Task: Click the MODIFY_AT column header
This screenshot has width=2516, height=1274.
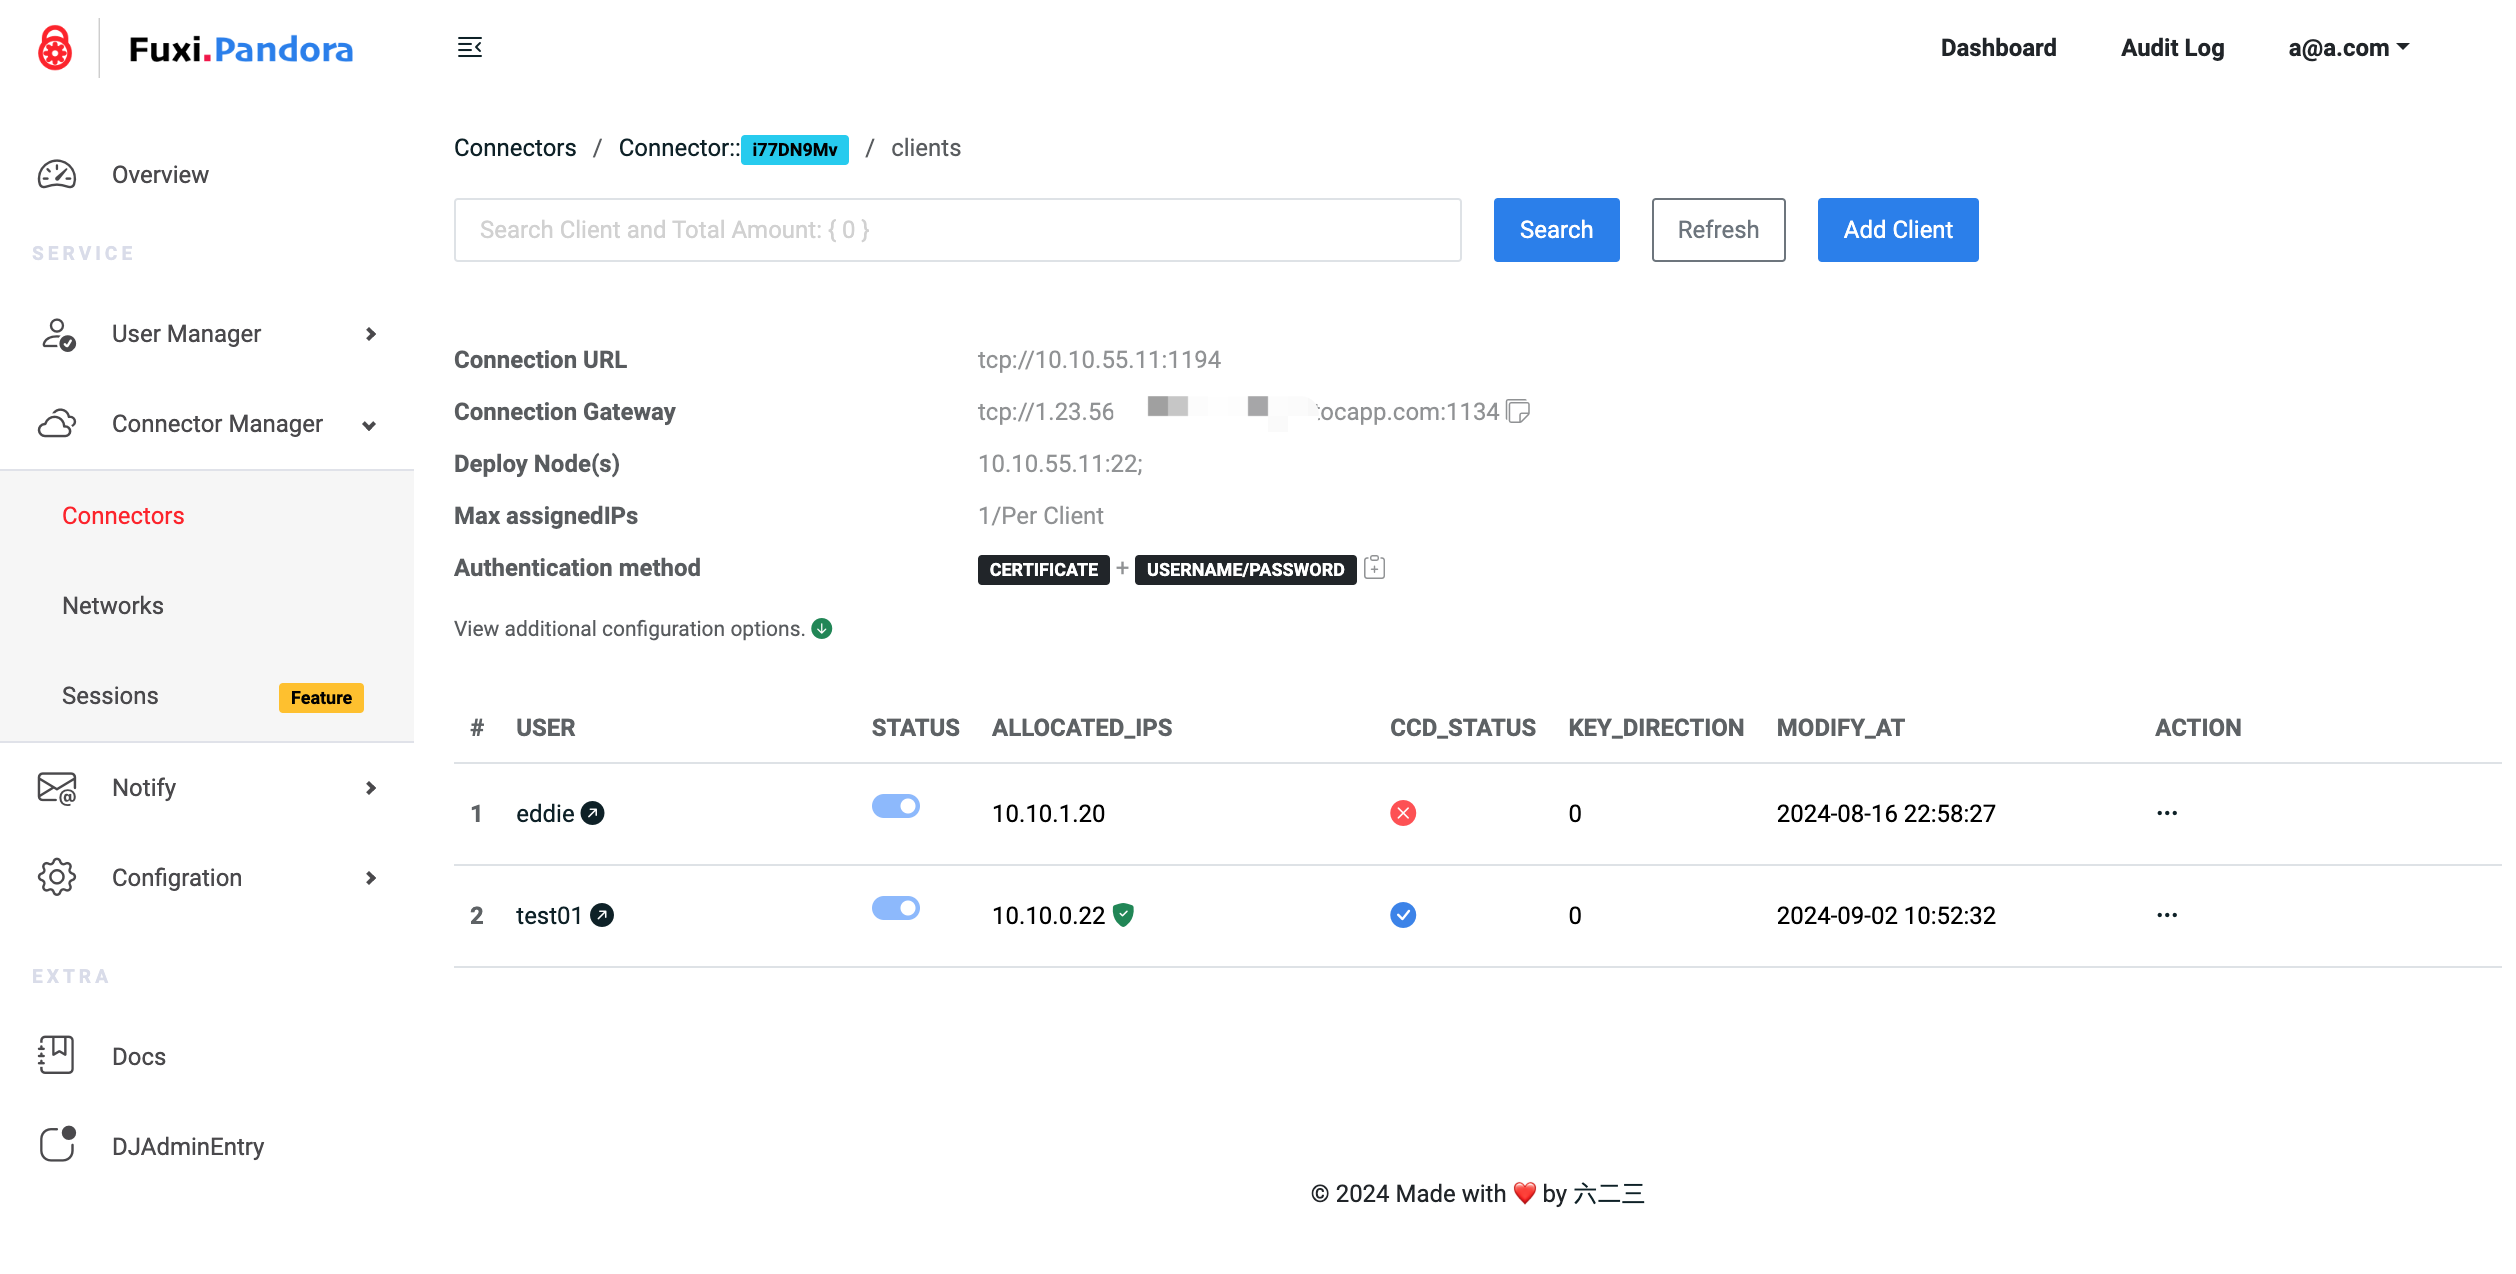Action: point(1840,728)
